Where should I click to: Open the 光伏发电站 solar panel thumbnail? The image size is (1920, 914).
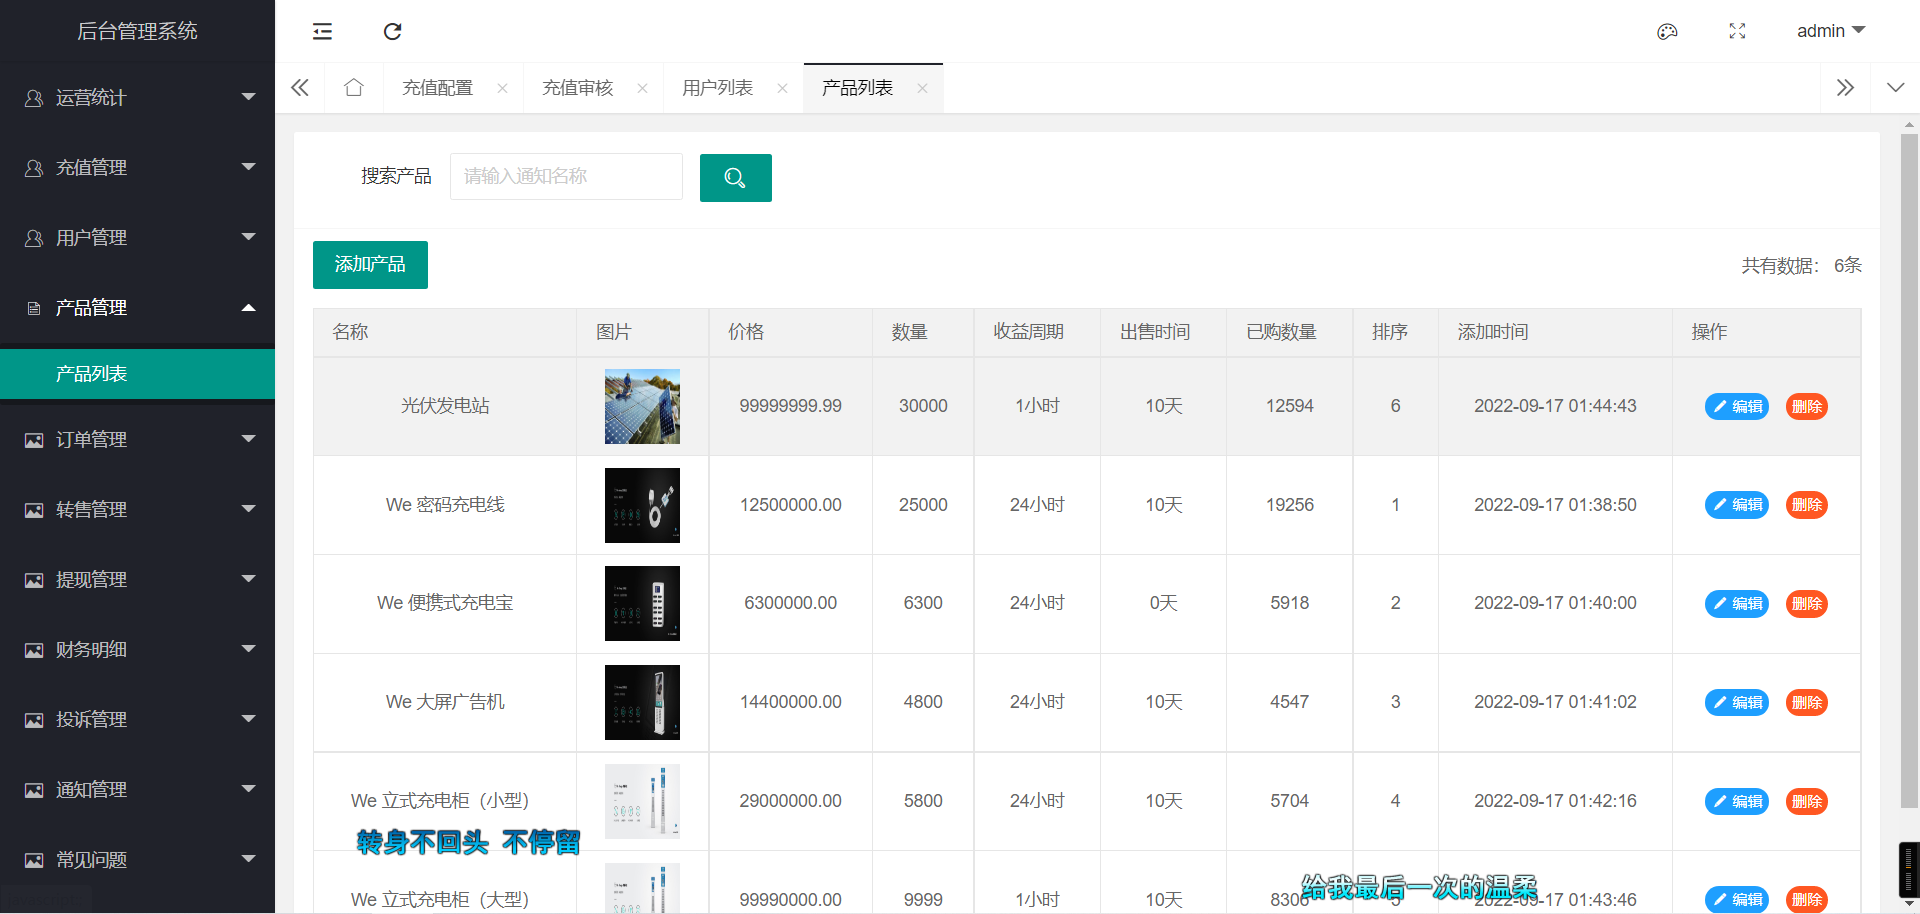(642, 406)
